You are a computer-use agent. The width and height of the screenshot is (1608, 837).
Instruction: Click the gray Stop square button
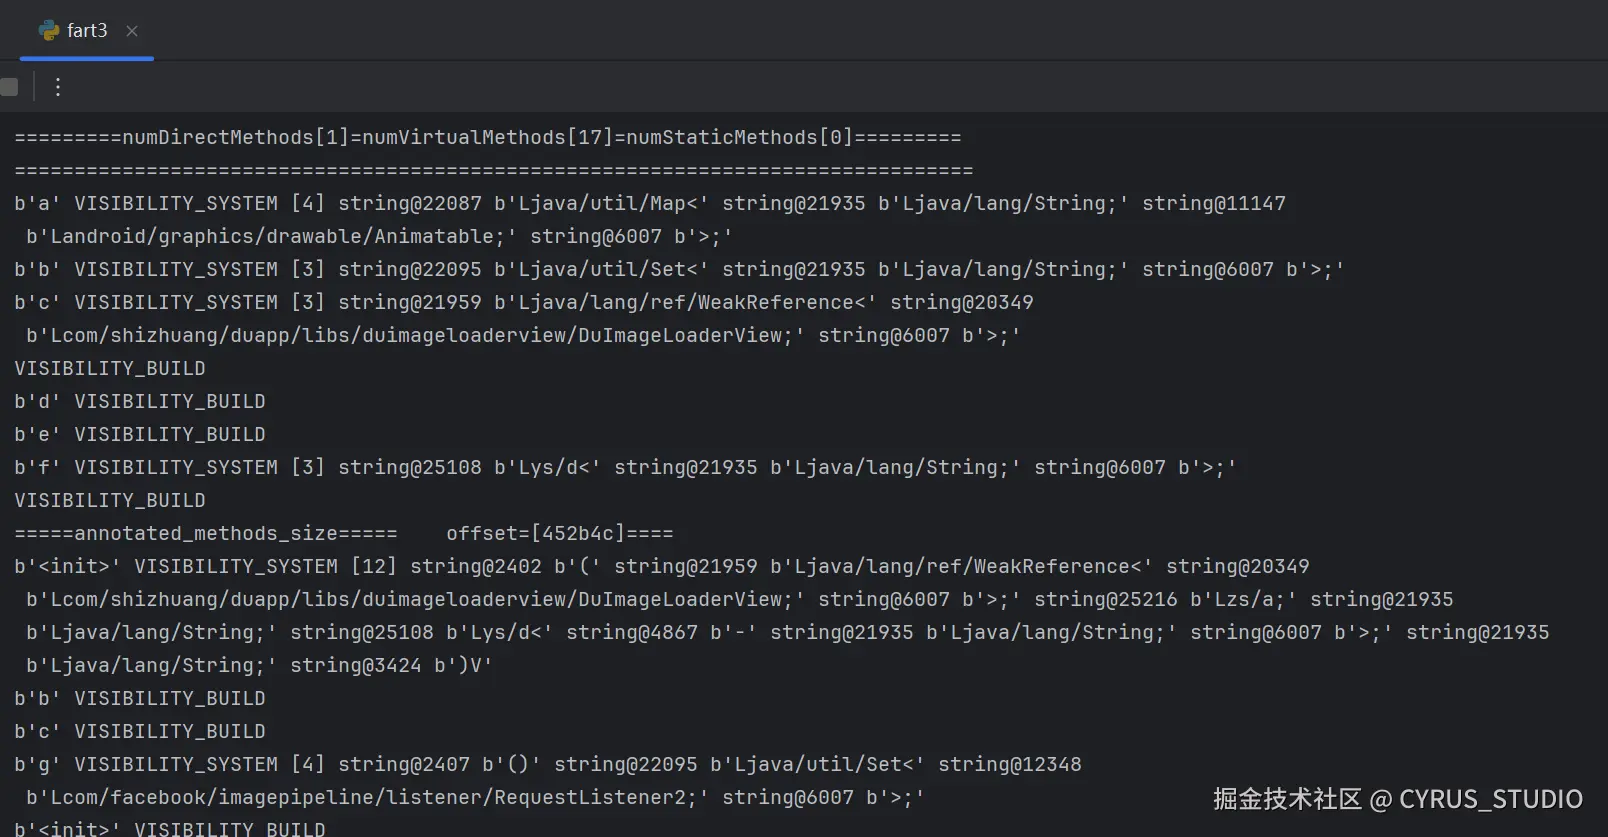click(9, 87)
